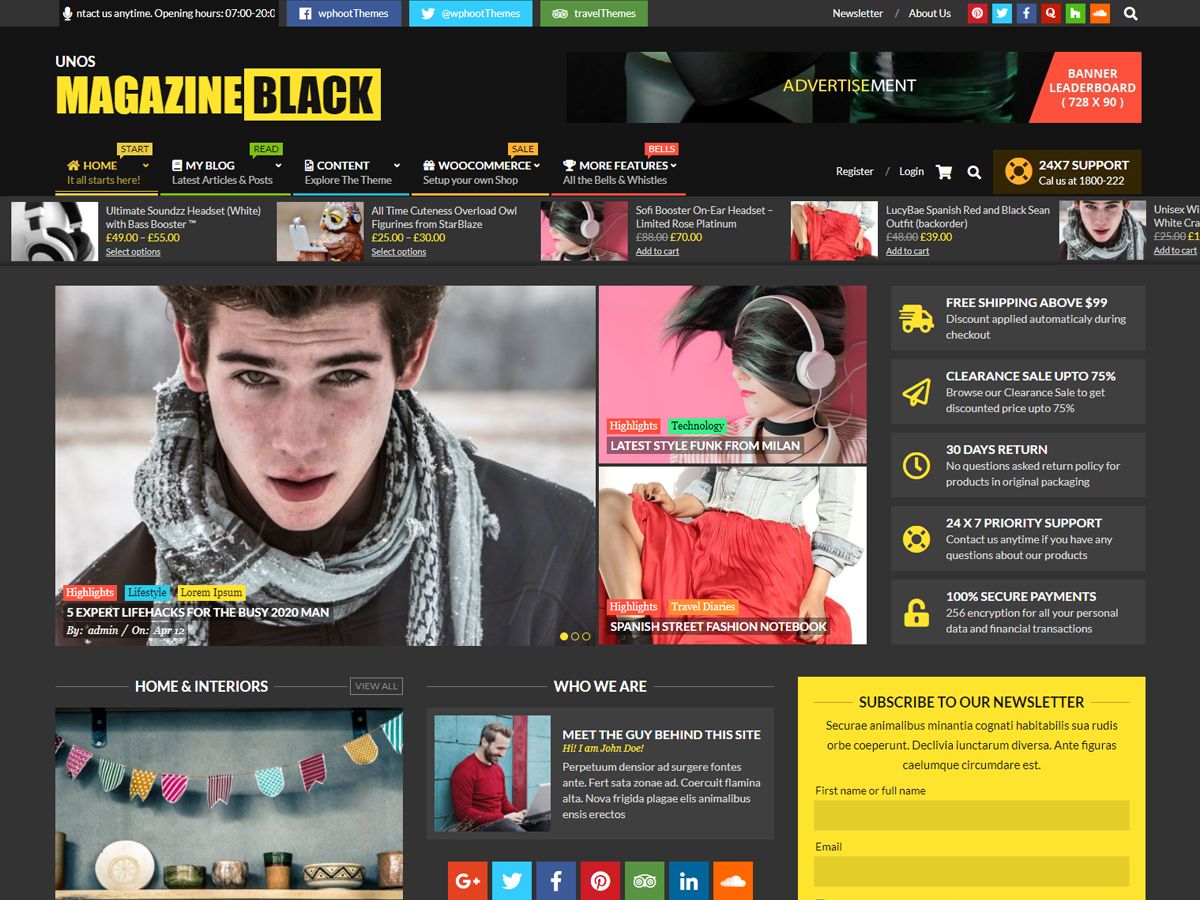Click the microphone icon before opening hours text
Image resolution: width=1200 pixels, height=900 pixels.
click(x=67, y=14)
